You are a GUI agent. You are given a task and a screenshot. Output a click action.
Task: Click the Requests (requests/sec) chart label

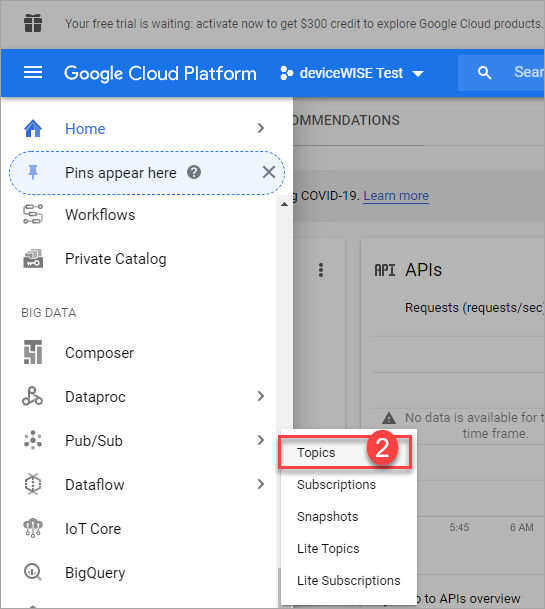(474, 308)
